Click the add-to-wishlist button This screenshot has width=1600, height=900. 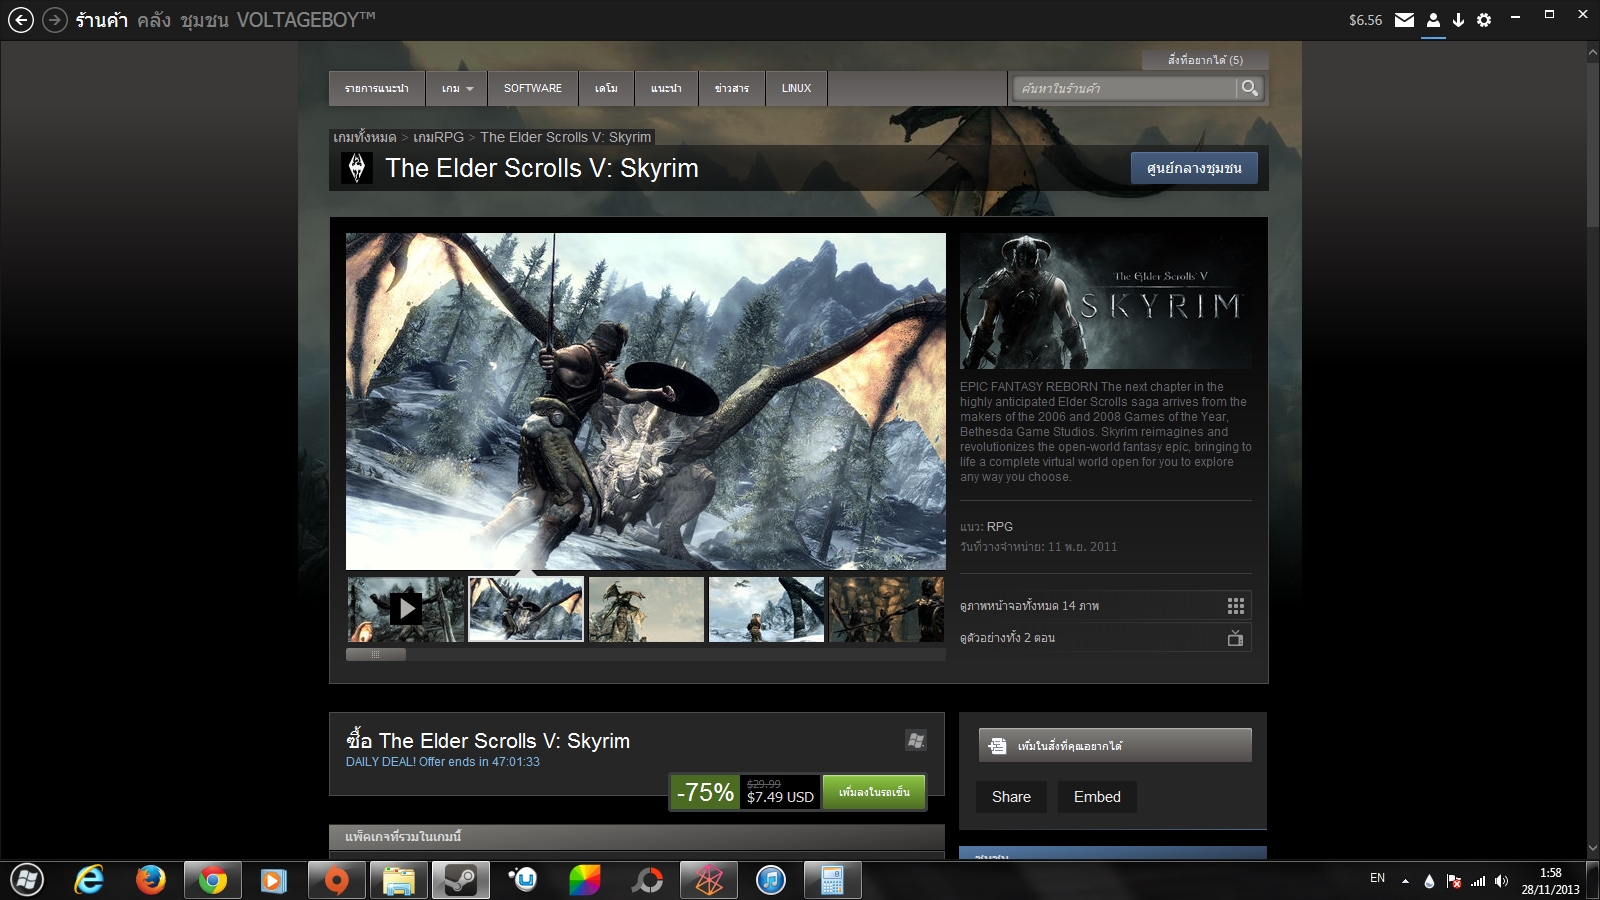(x=1115, y=745)
